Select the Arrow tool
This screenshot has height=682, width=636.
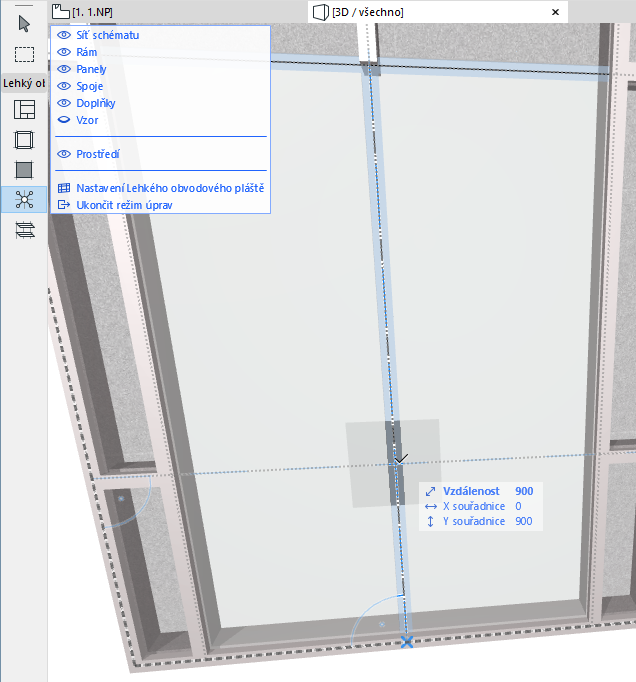coord(24,24)
